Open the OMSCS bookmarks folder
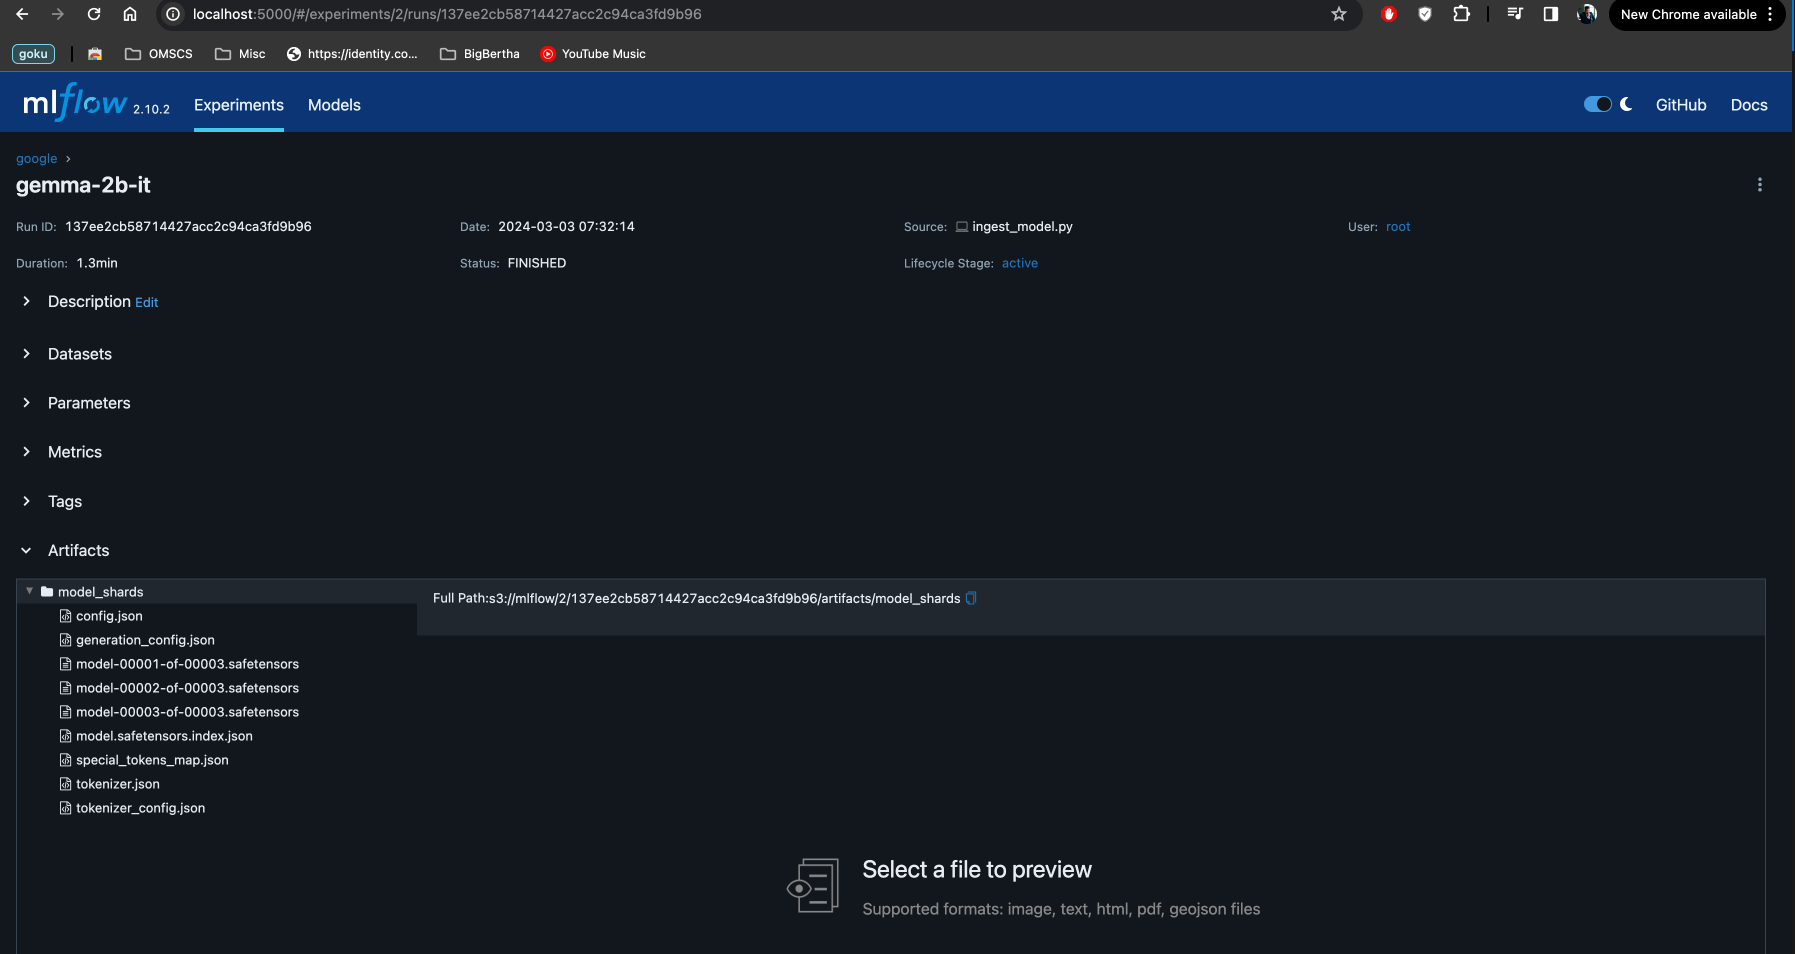The width and height of the screenshot is (1795, 954). pos(159,54)
